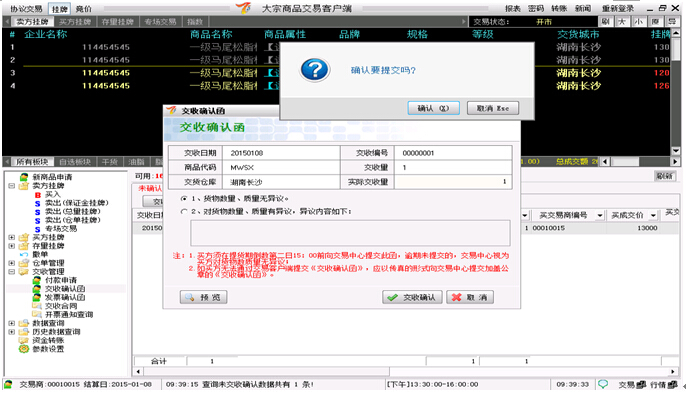Select option 2 对货物数量、质量有异议

184,212
